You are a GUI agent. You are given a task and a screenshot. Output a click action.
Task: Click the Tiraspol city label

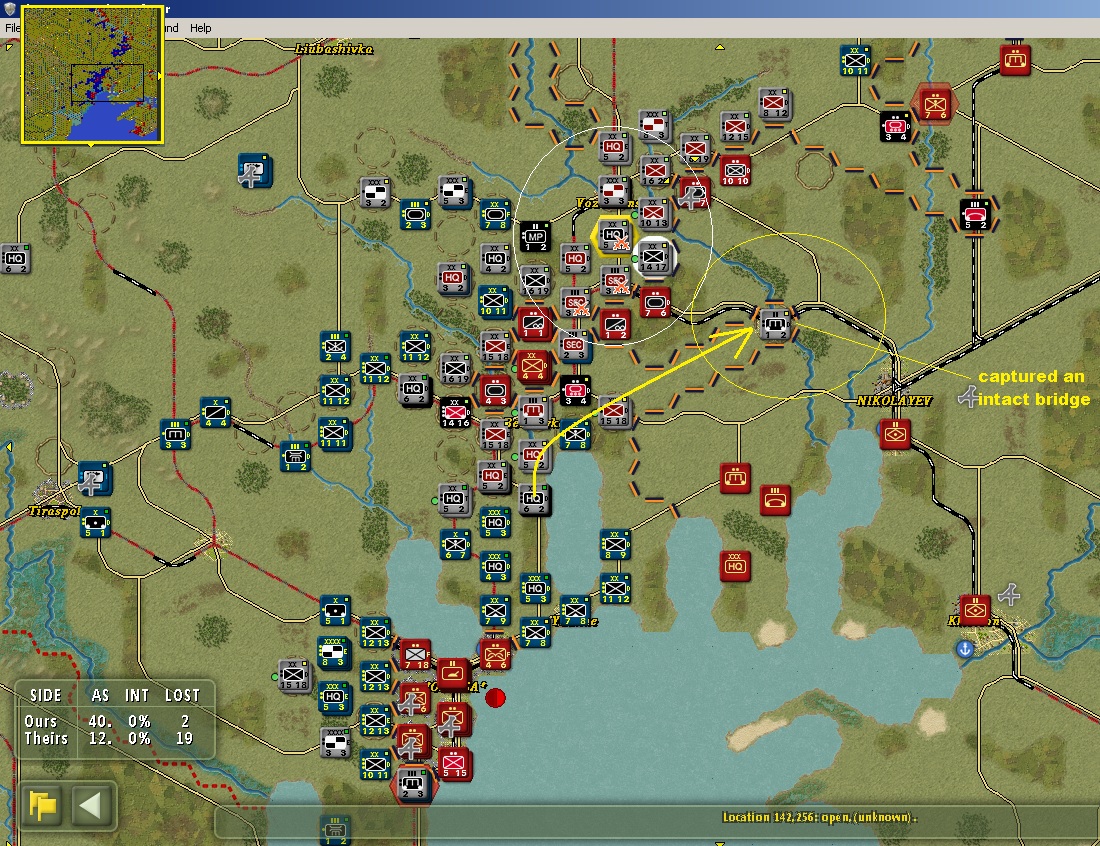click(x=55, y=511)
